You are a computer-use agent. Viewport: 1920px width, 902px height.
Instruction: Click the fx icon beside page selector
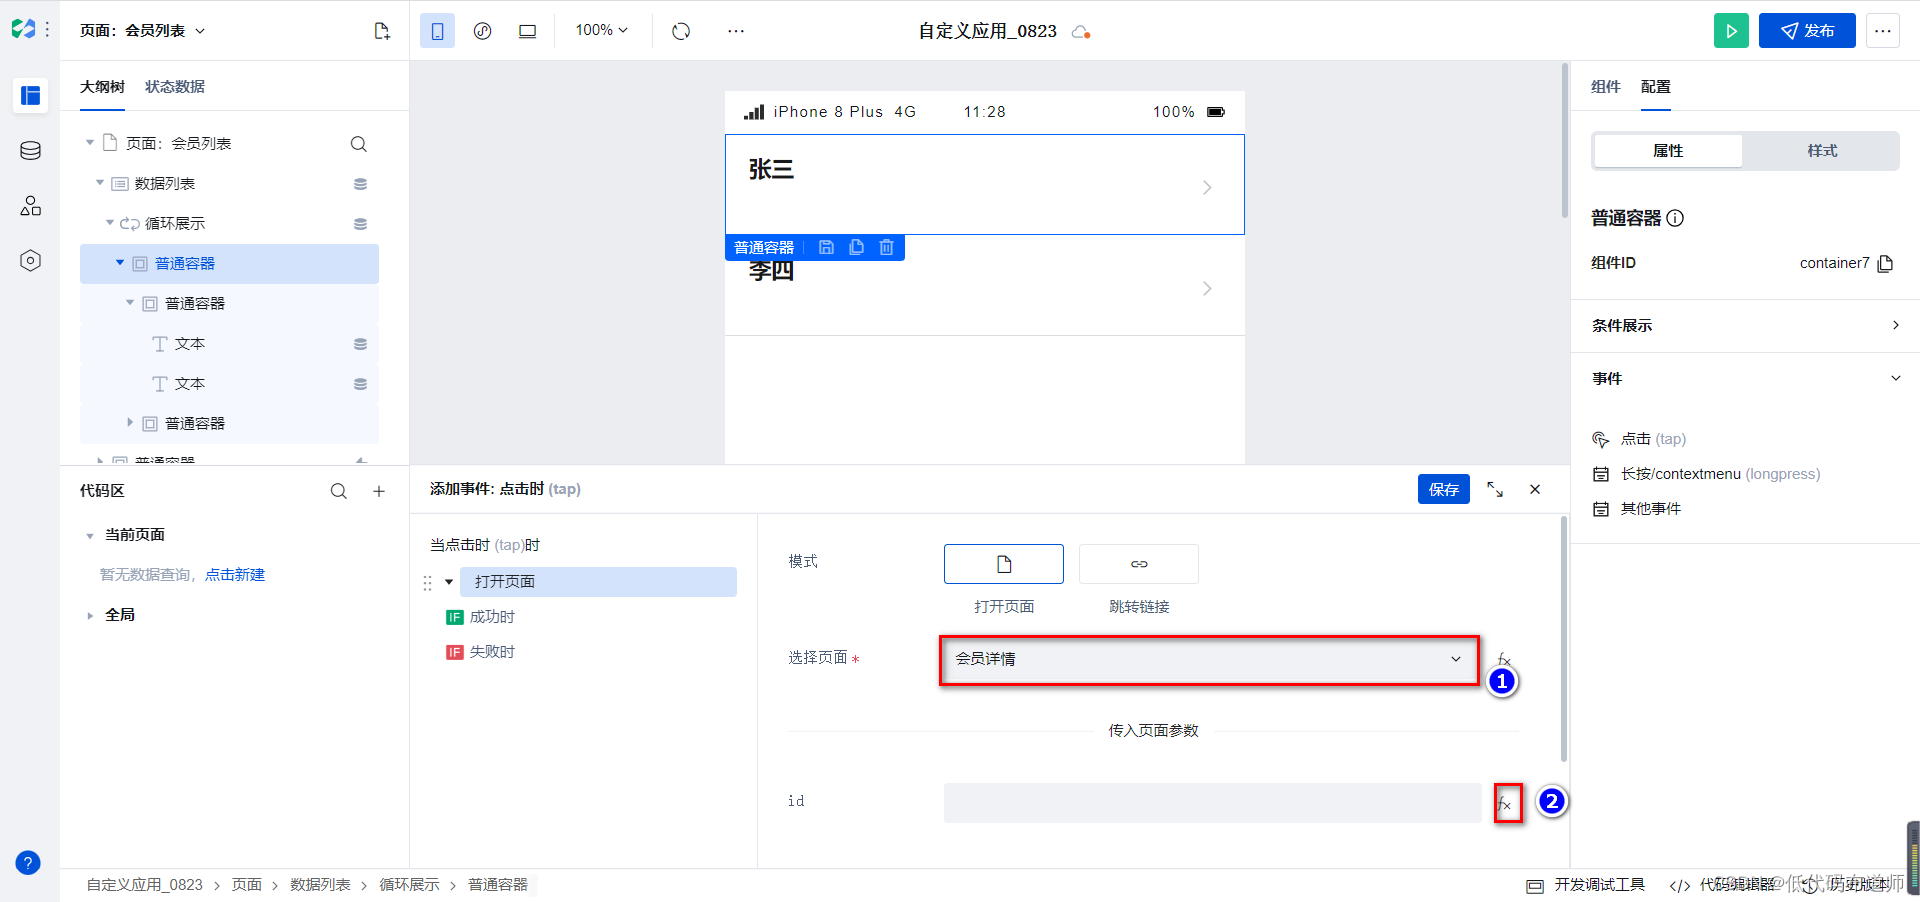[1504, 659]
